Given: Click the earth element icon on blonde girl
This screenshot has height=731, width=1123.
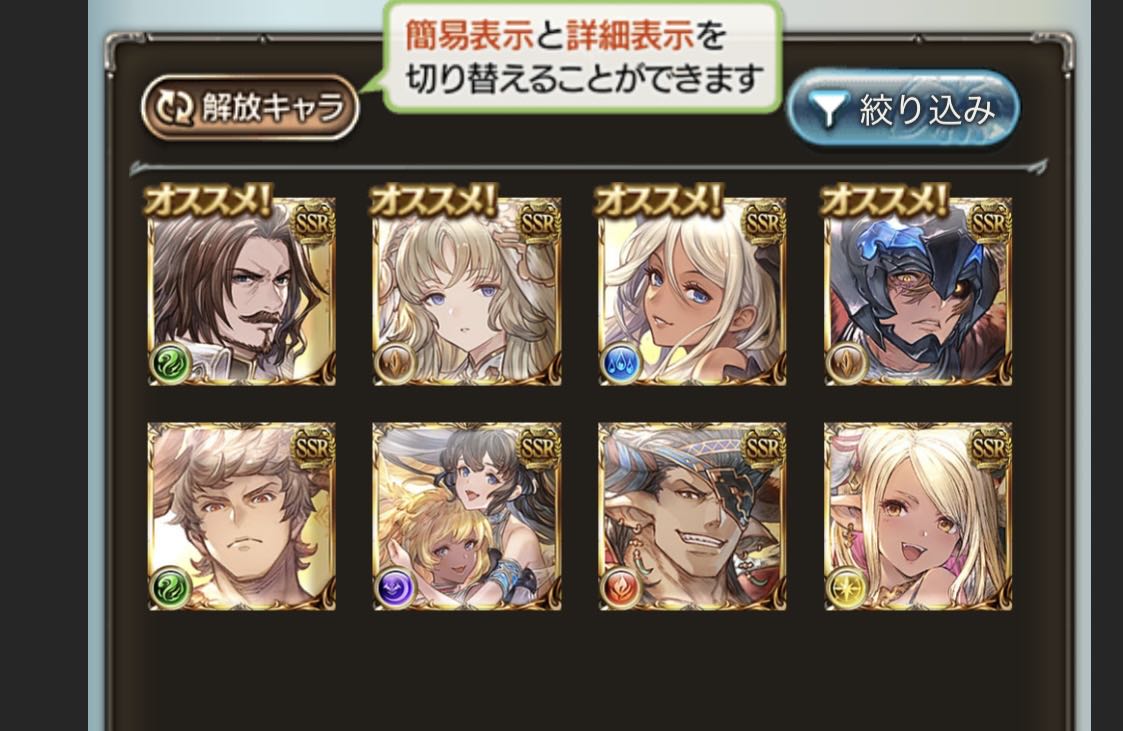Looking at the screenshot, I should tap(395, 364).
